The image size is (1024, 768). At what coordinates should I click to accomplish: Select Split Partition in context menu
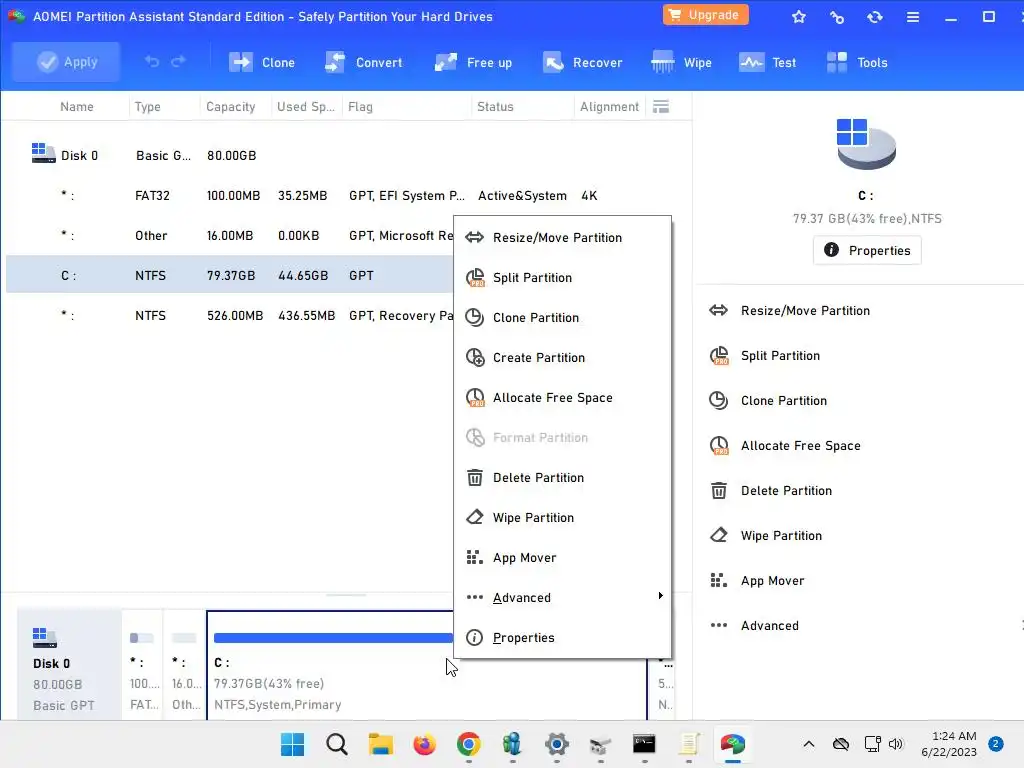click(x=562, y=278)
